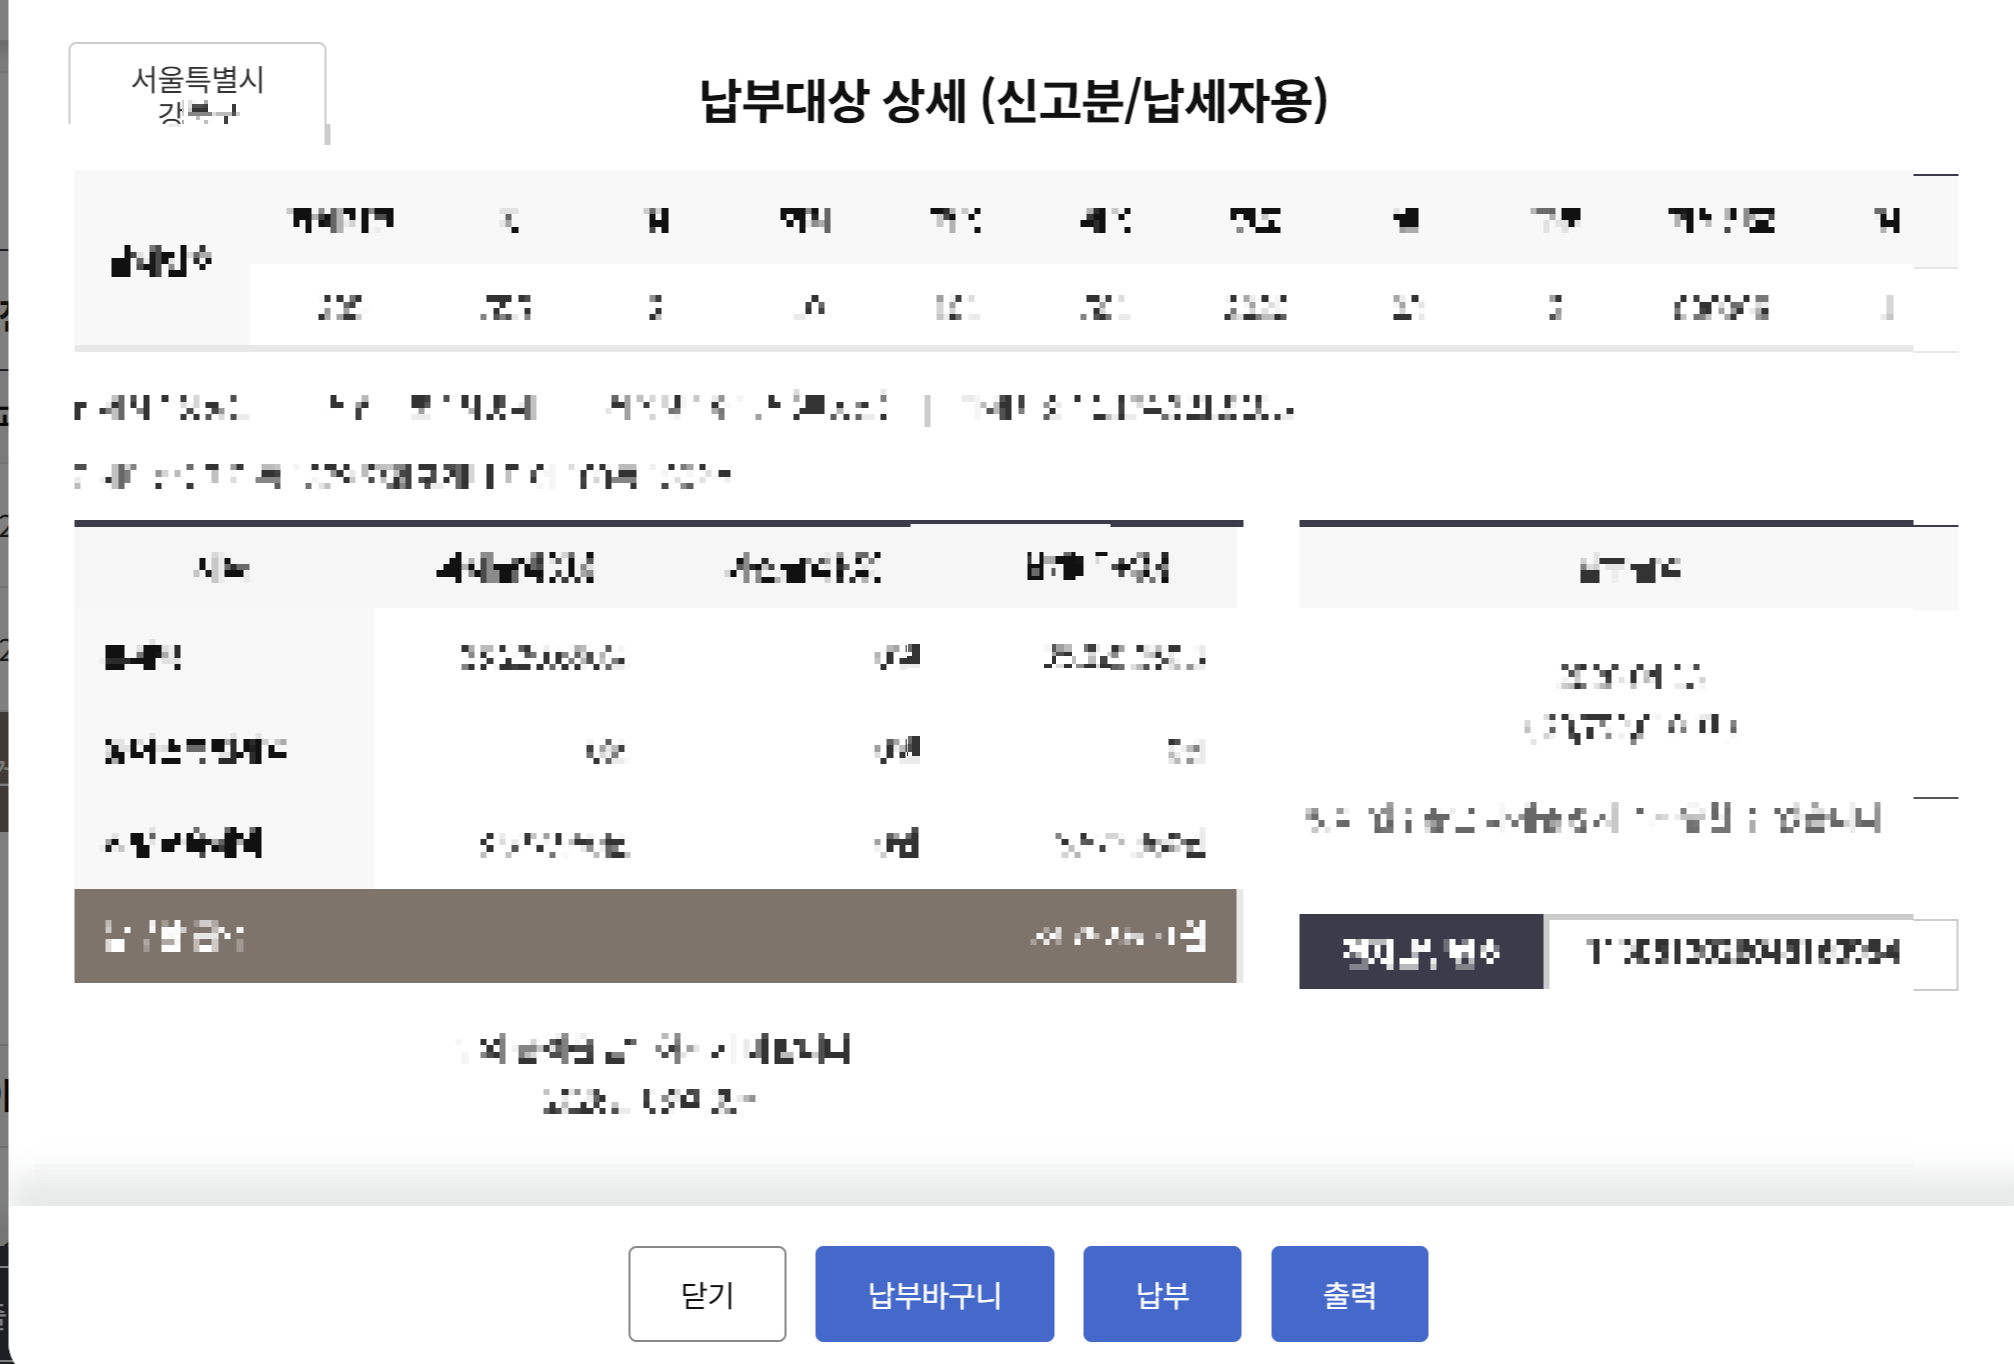This screenshot has height=1364, width=2014.
Task: Click the tax item column header
Action: pyautogui.click(x=222, y=568)
